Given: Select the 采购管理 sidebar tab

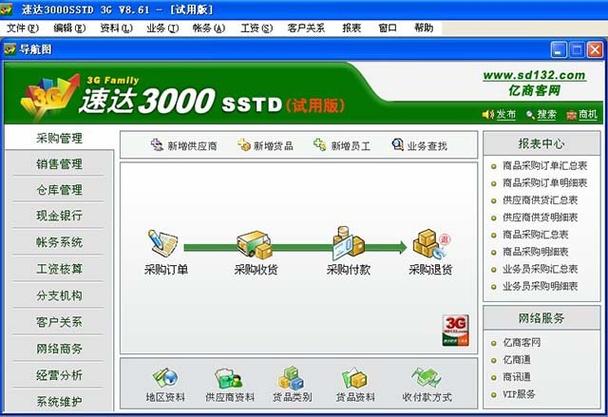Looking at the screenshot, I should point(59,138).
